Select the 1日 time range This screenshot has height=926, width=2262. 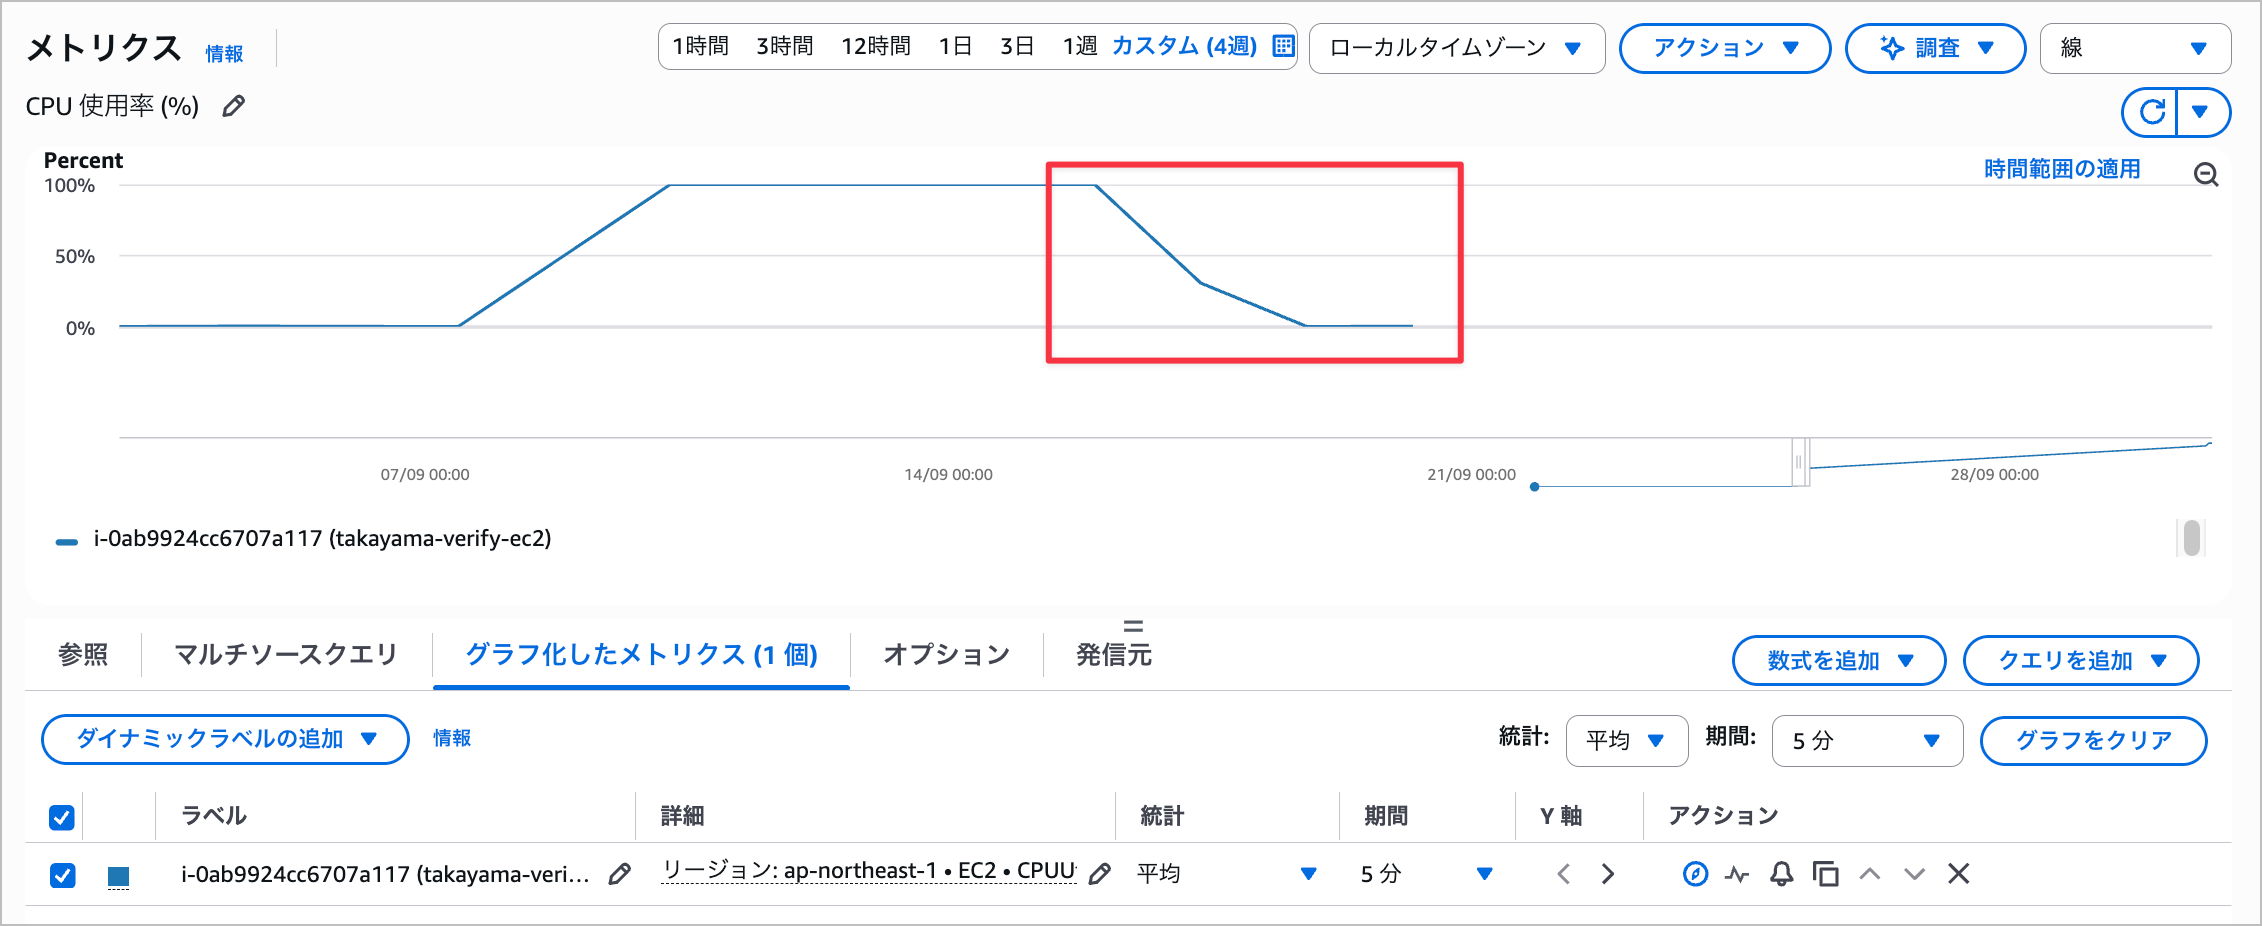click(956, 46)
